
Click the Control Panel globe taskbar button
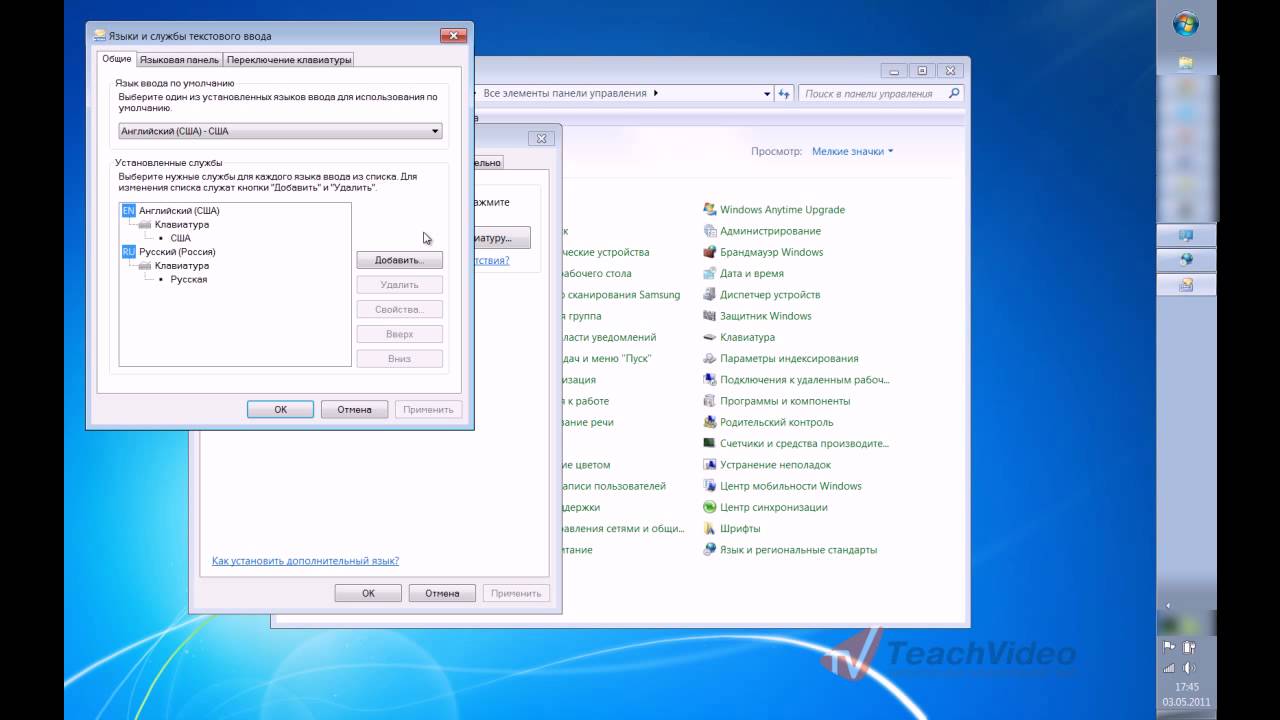coord(1187,260)
